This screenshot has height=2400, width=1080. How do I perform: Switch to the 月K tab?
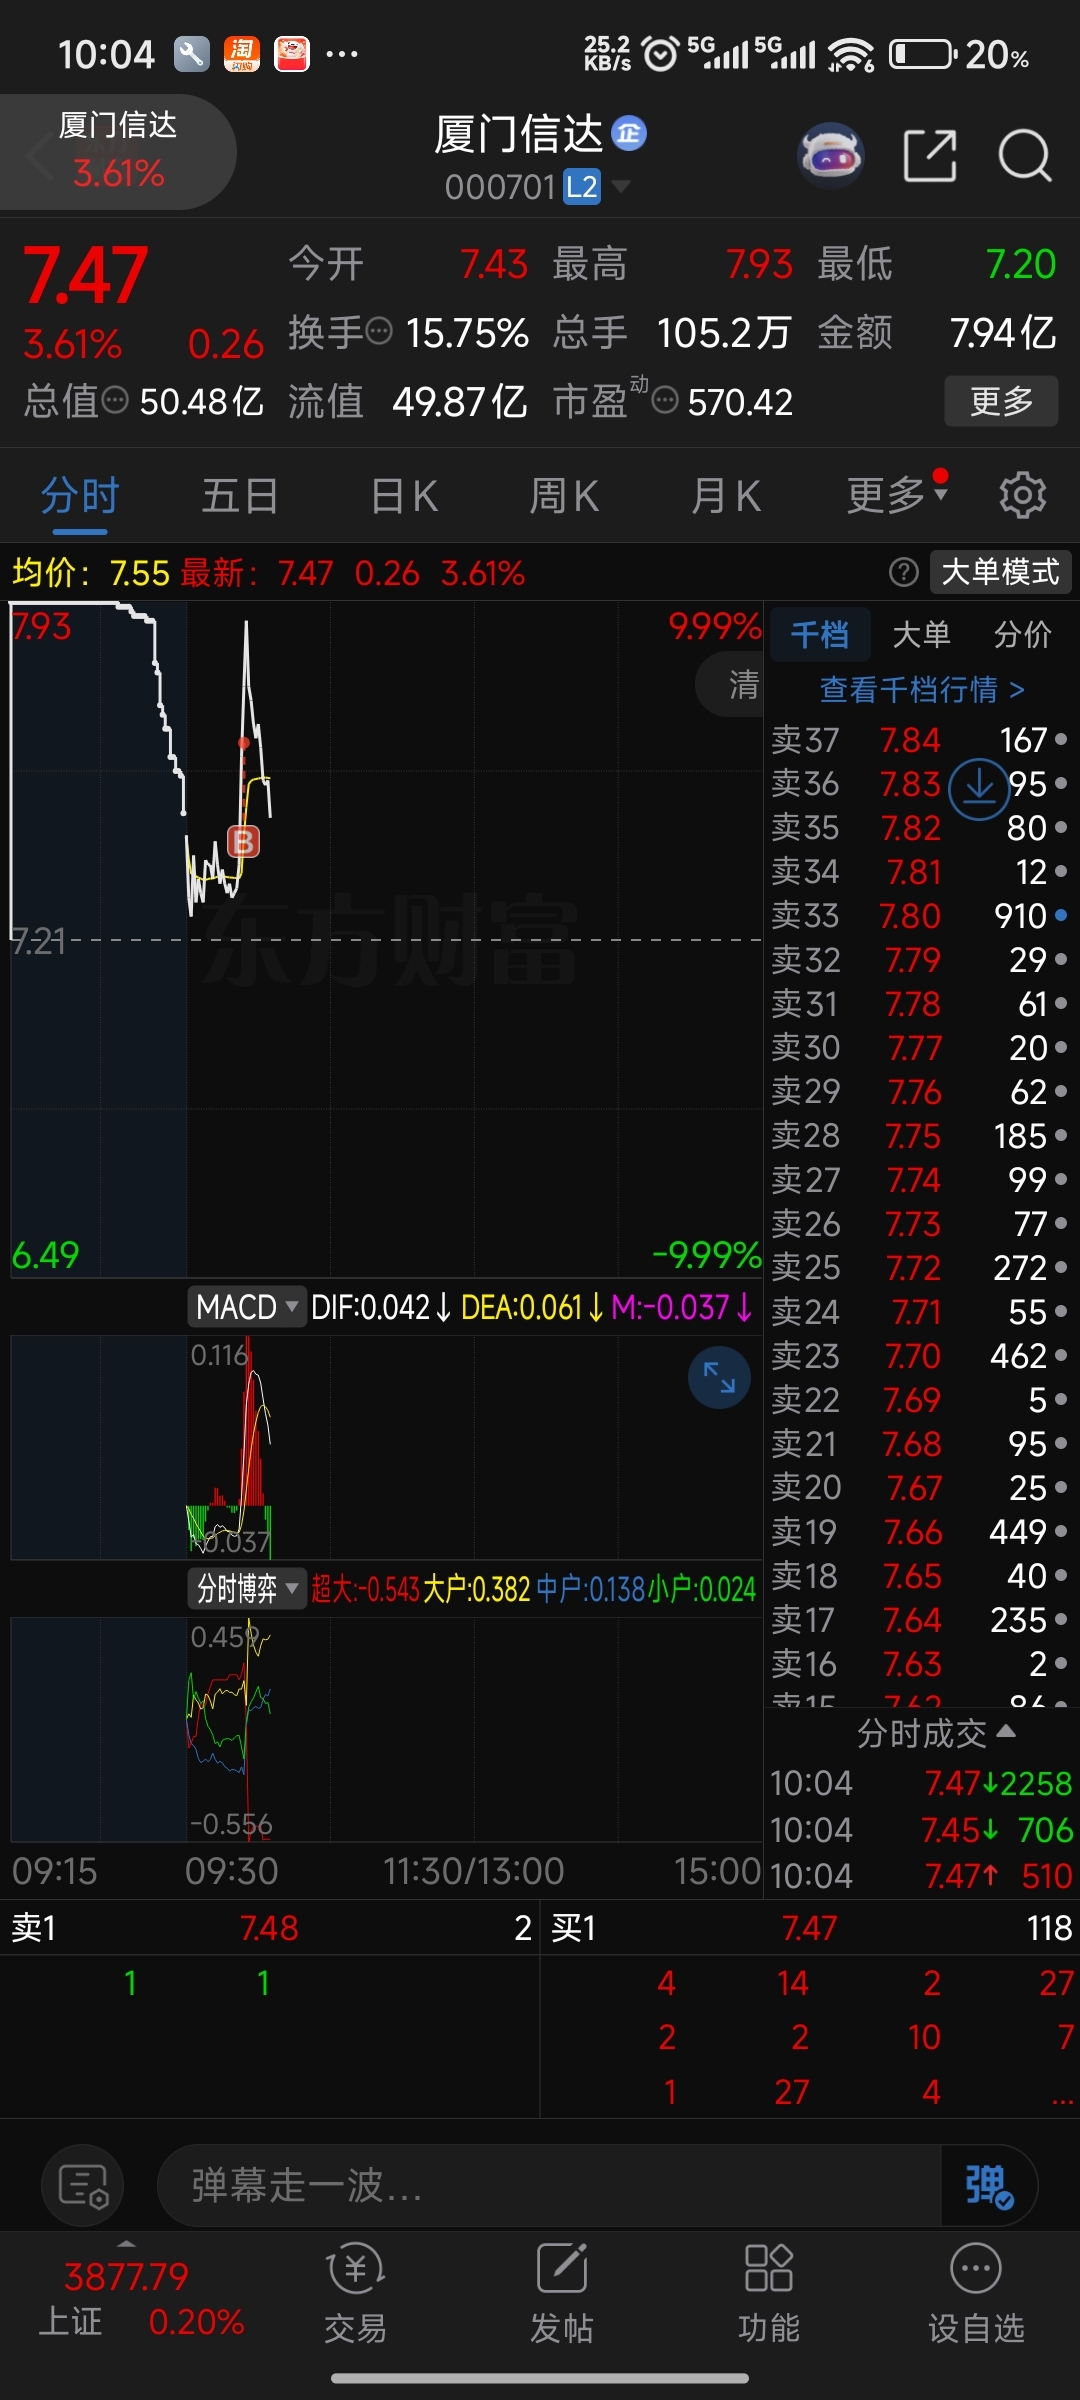tap(725, 496)
